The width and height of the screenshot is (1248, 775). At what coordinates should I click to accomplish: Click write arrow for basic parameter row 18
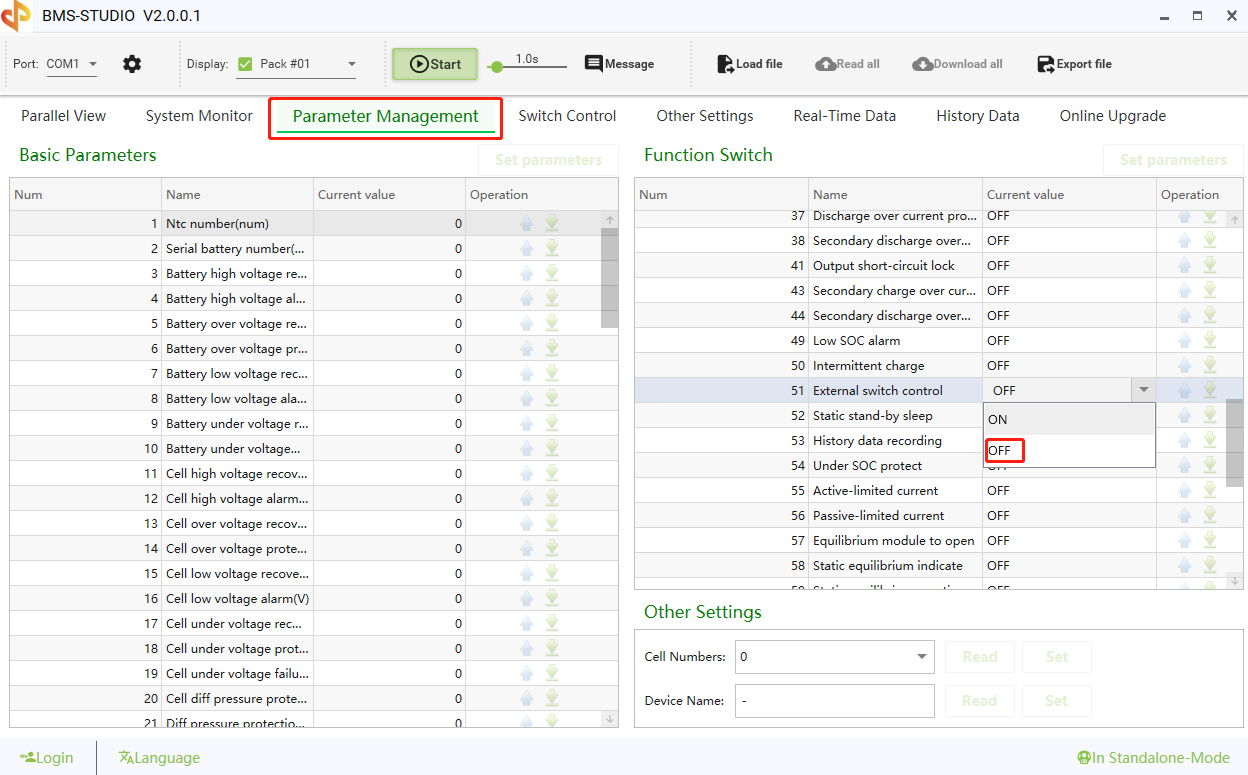[x=552, y=648]
